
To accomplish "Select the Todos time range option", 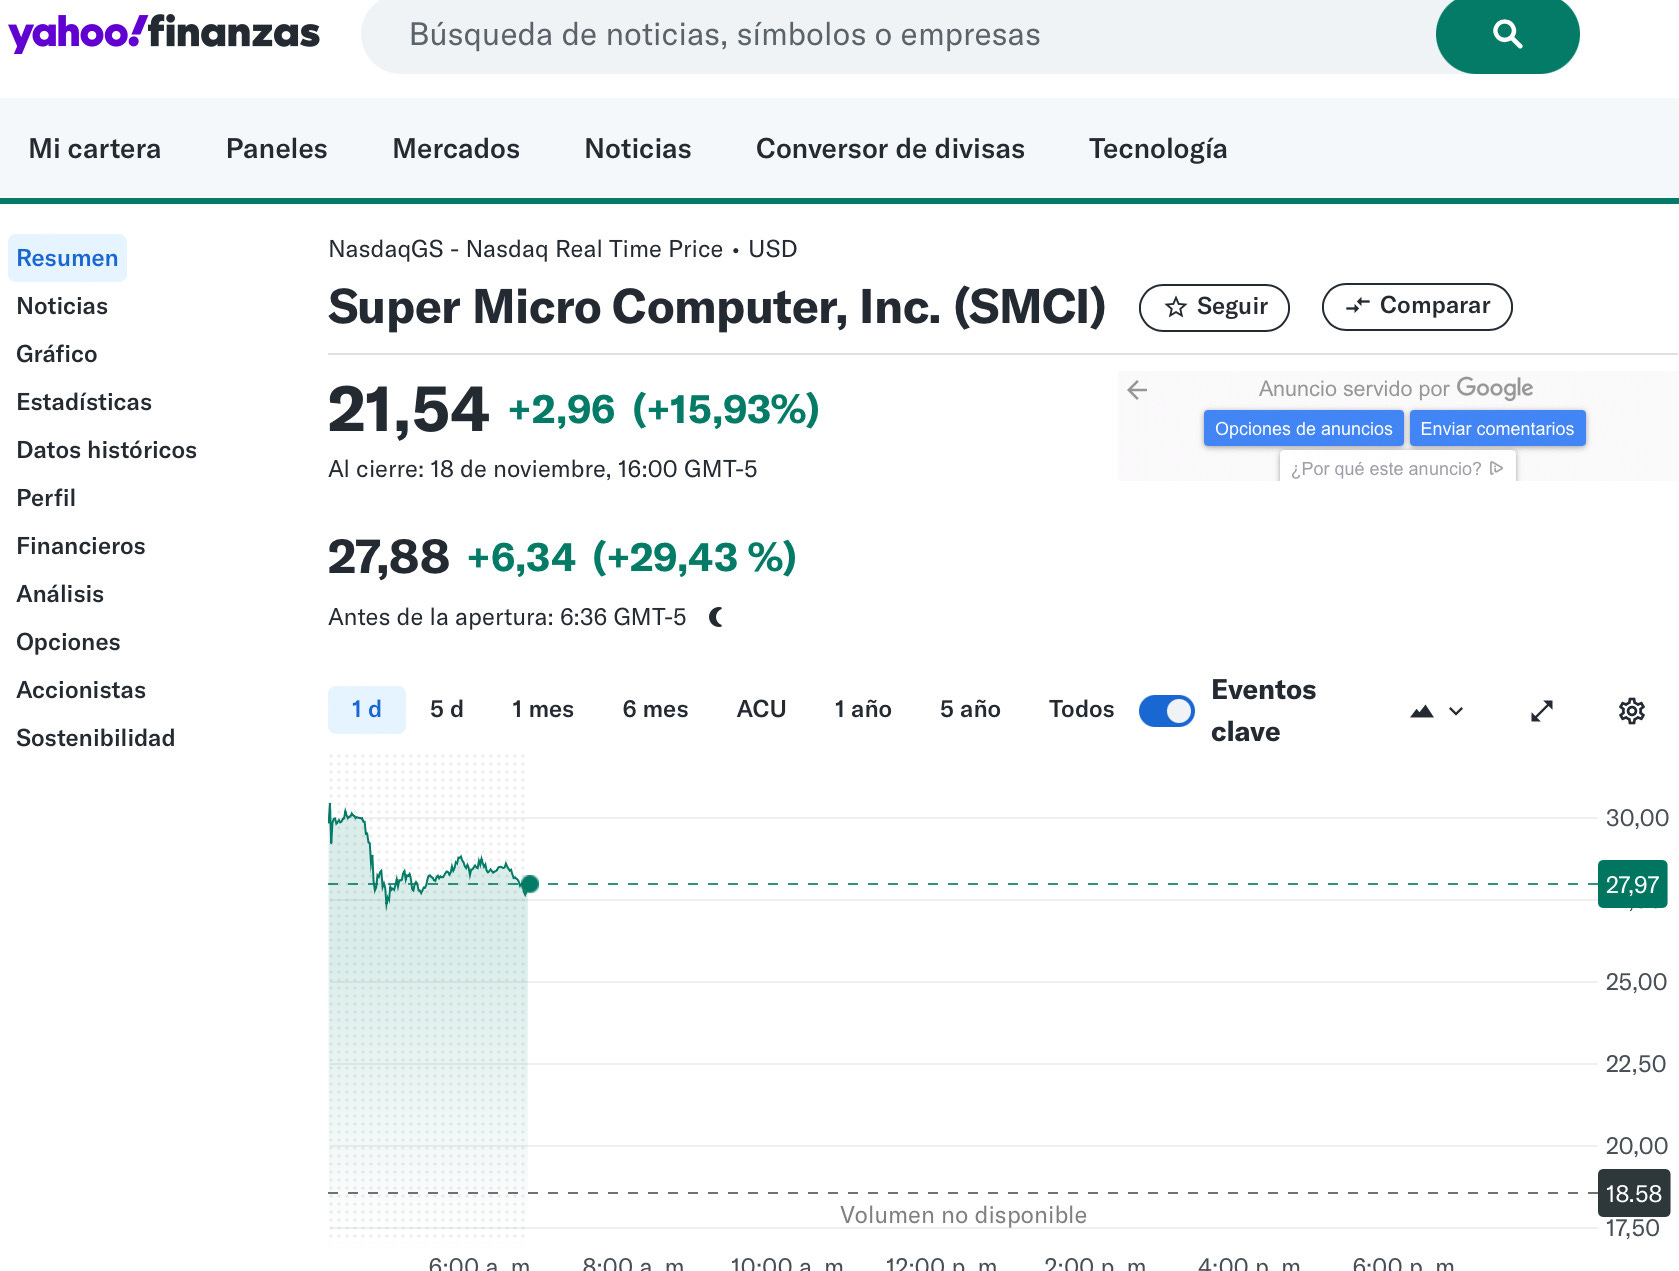I will tap(1081, 709).
